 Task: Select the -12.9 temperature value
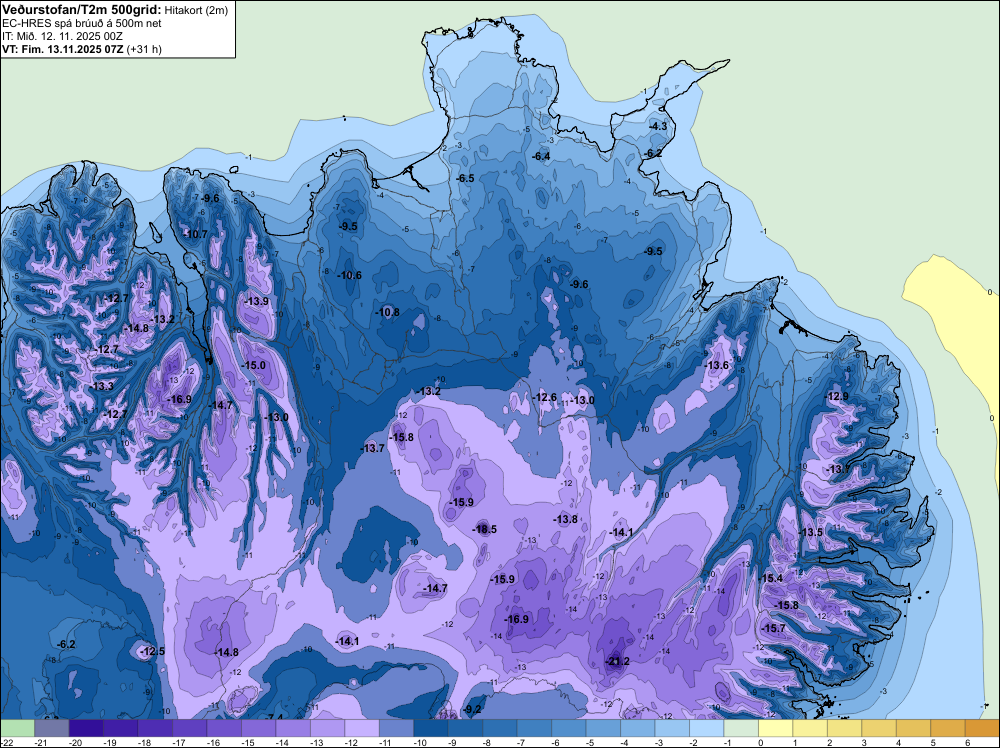[x=837, y=396]
